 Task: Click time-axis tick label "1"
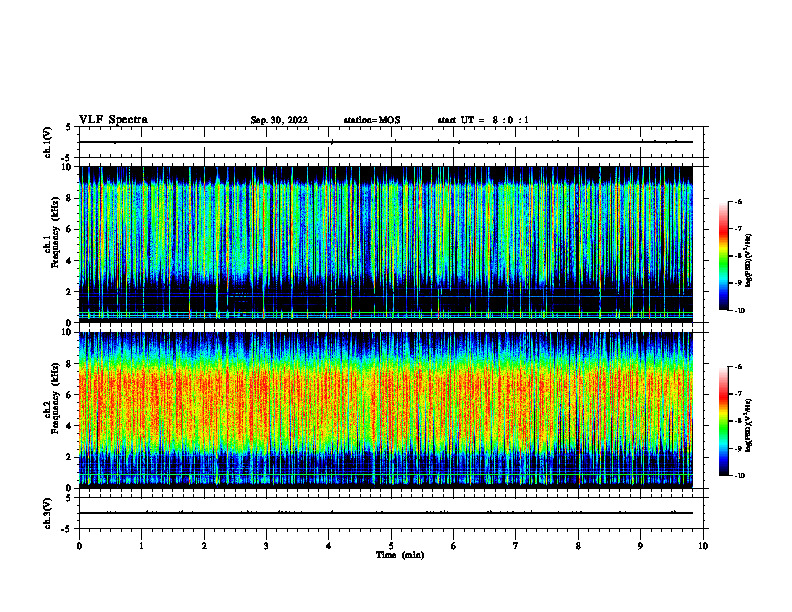pos(141,546)
